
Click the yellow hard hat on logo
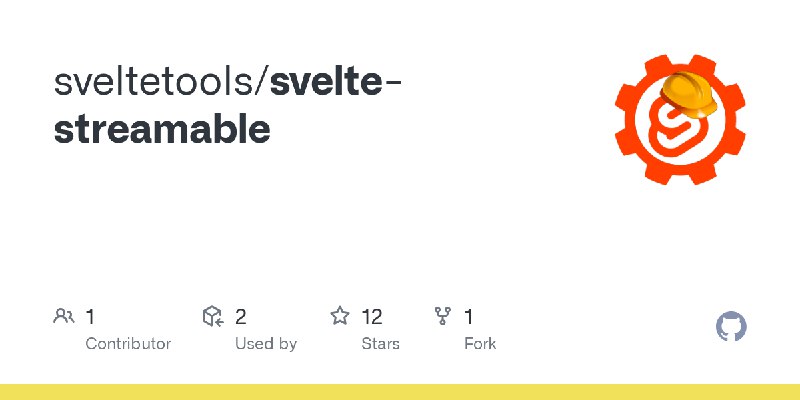pyautogui.click(x=688, y=94)
